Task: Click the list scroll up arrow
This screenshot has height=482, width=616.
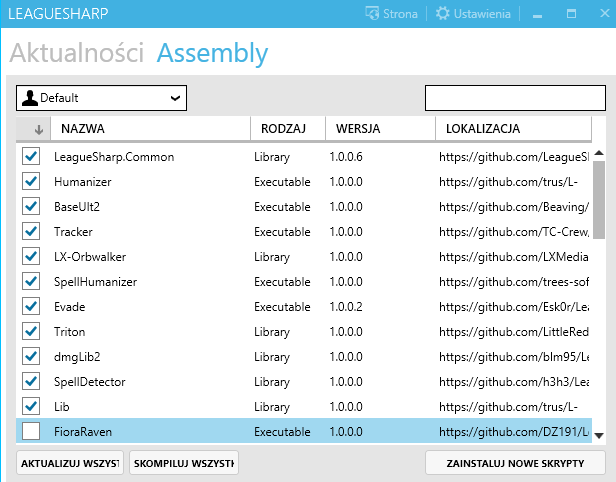Action: pos(599,153)
